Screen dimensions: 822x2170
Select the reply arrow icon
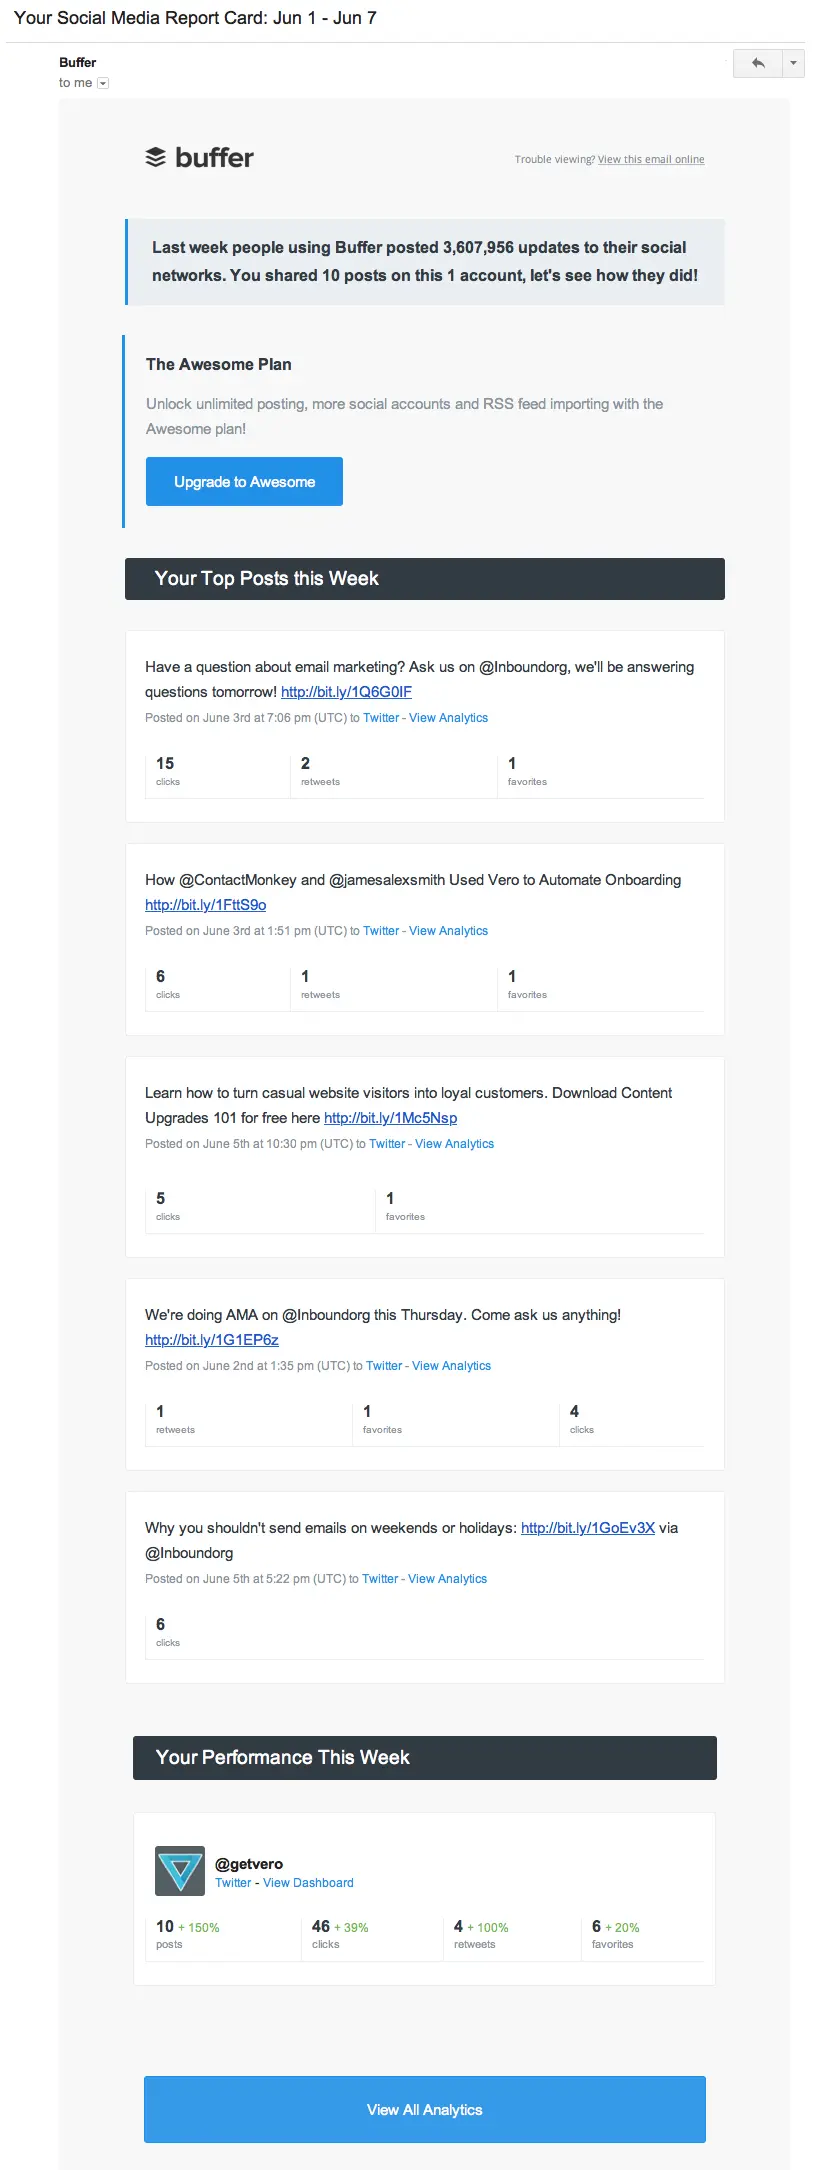(x=757, y=62)
